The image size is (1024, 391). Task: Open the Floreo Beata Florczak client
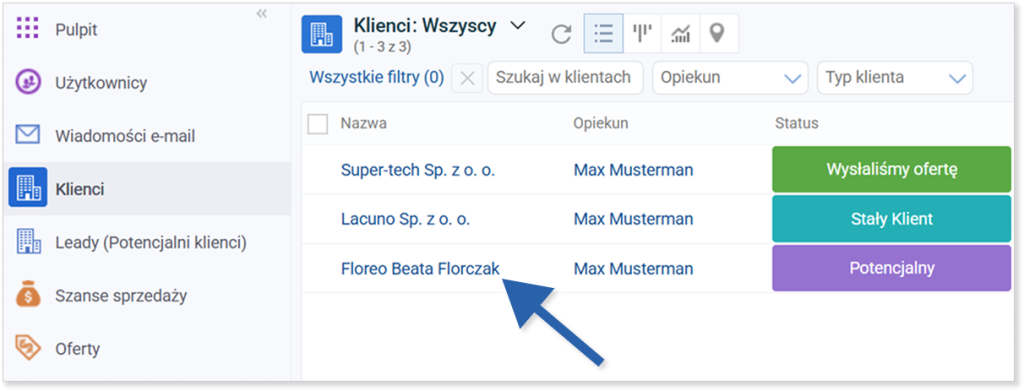[x=421, y=268]
